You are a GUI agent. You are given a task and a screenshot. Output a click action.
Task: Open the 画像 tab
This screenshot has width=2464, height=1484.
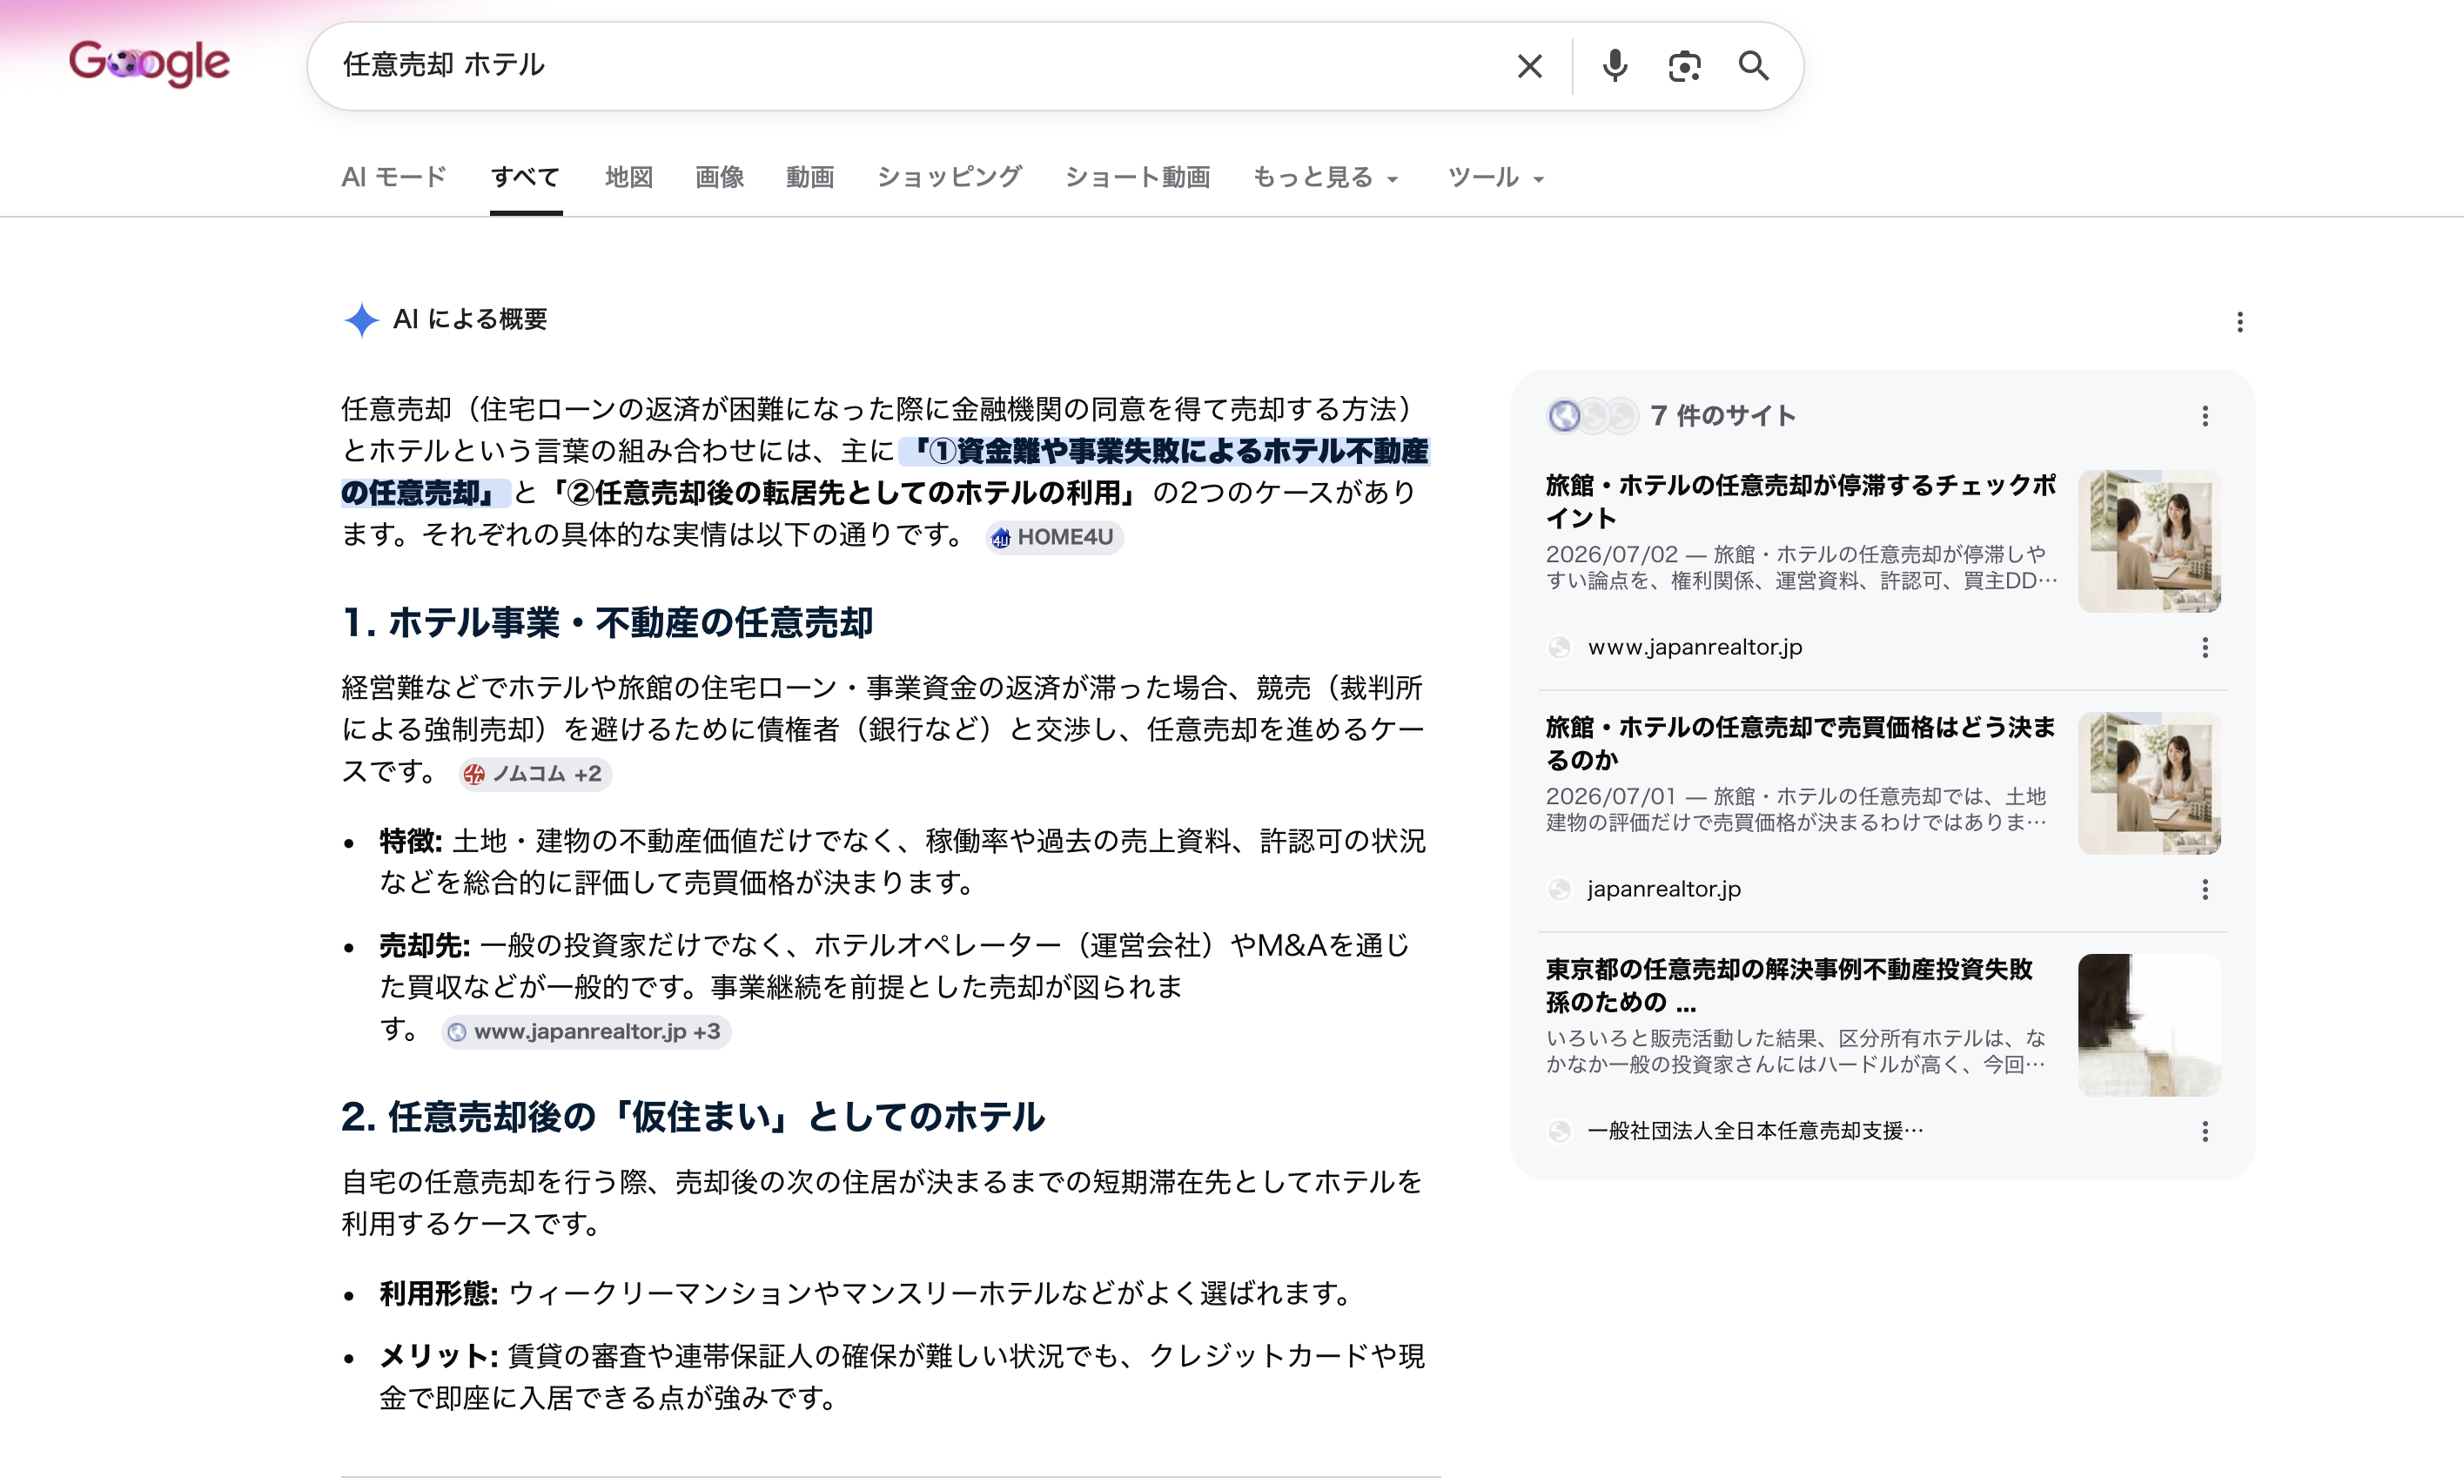719,177
